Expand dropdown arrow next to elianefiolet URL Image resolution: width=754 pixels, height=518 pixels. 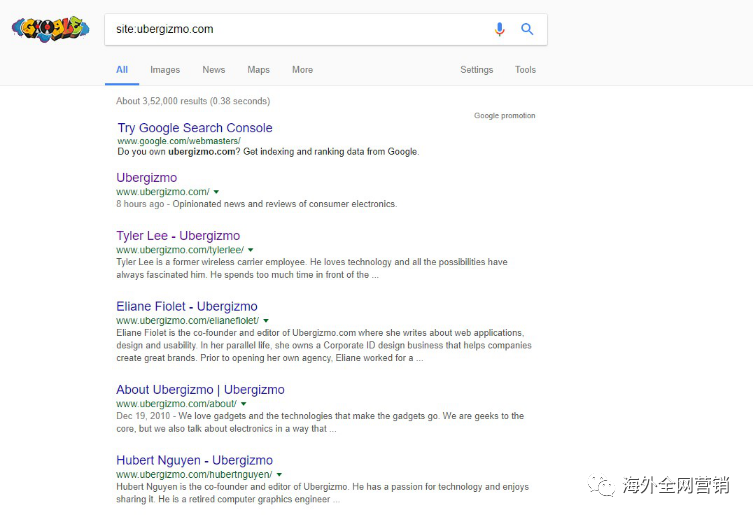(x=266, y=320)
